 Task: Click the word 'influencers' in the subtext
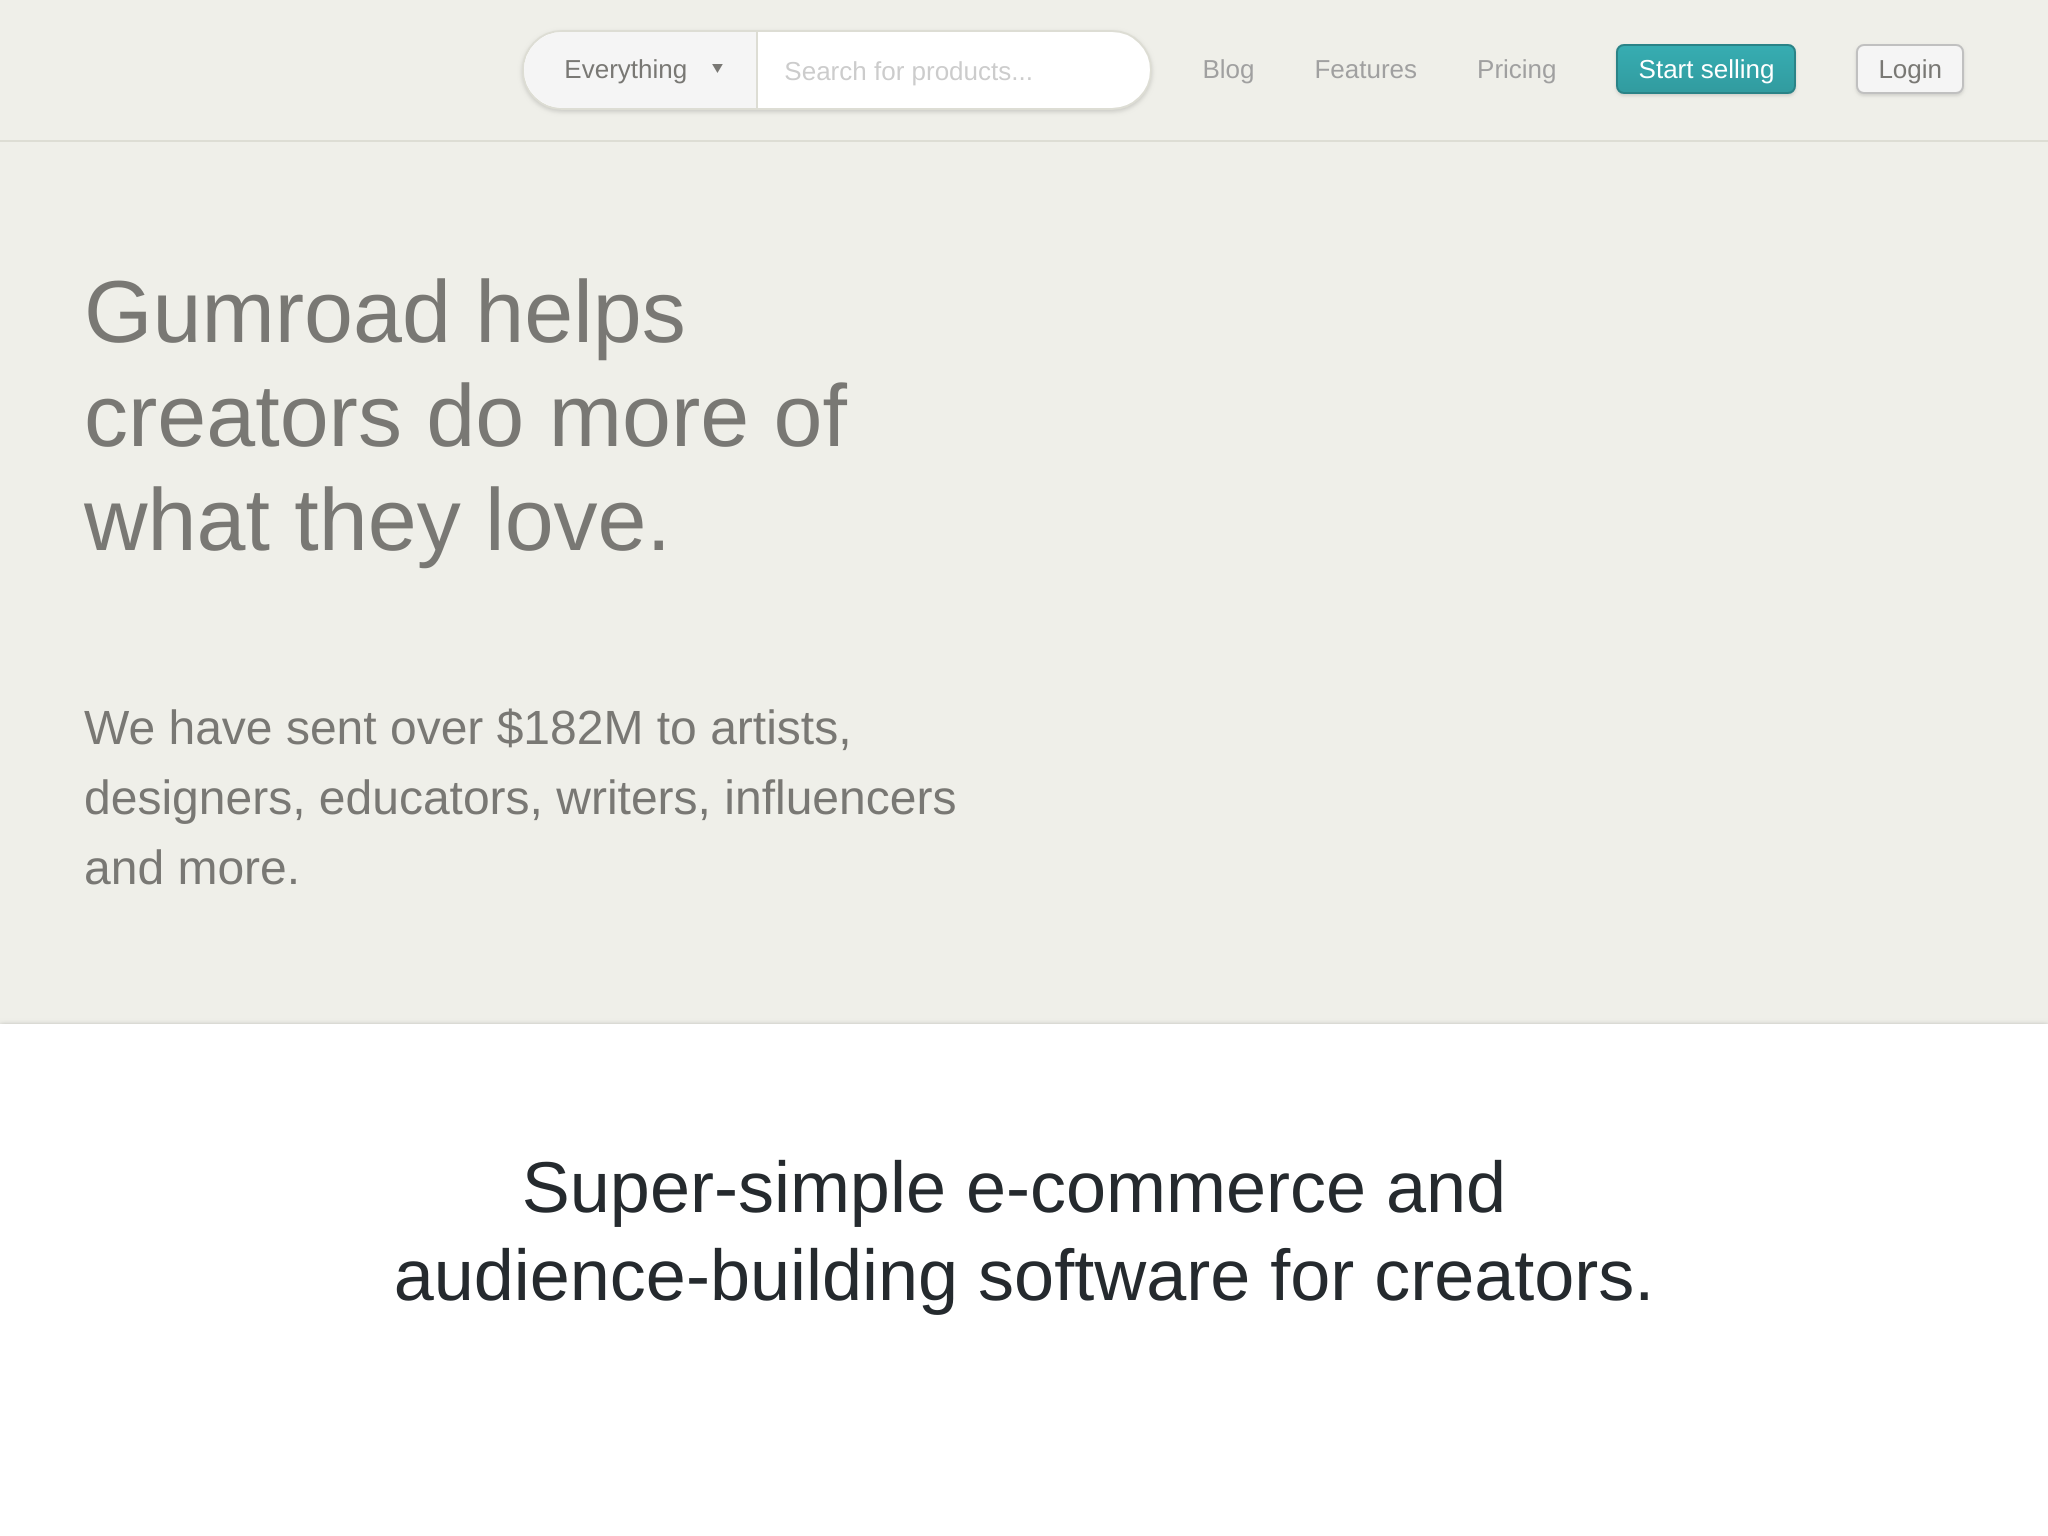(x=839, y=798)
